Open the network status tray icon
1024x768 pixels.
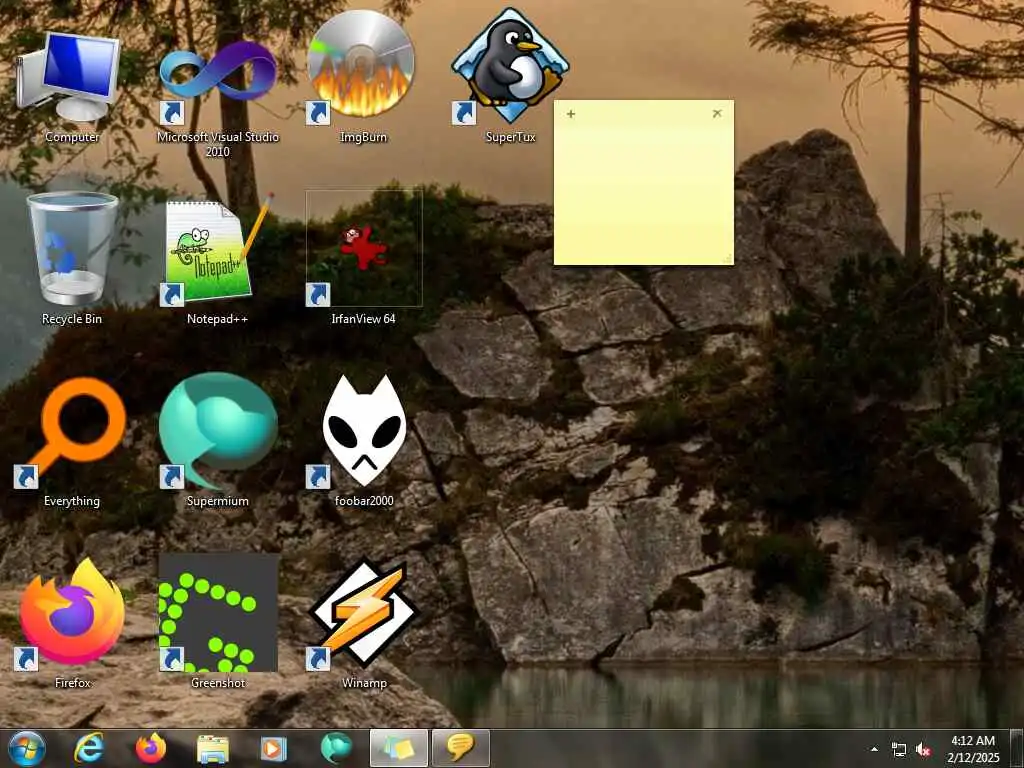click(x=899, y=750)
